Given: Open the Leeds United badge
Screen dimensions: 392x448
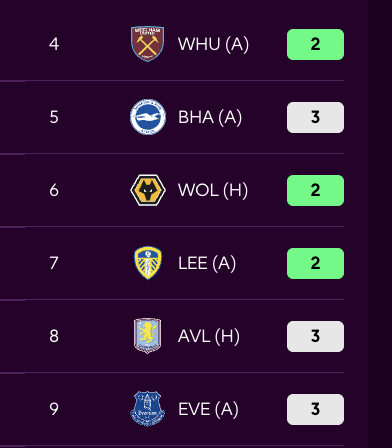Looking at the screenshot, I should tap(148, 263).
